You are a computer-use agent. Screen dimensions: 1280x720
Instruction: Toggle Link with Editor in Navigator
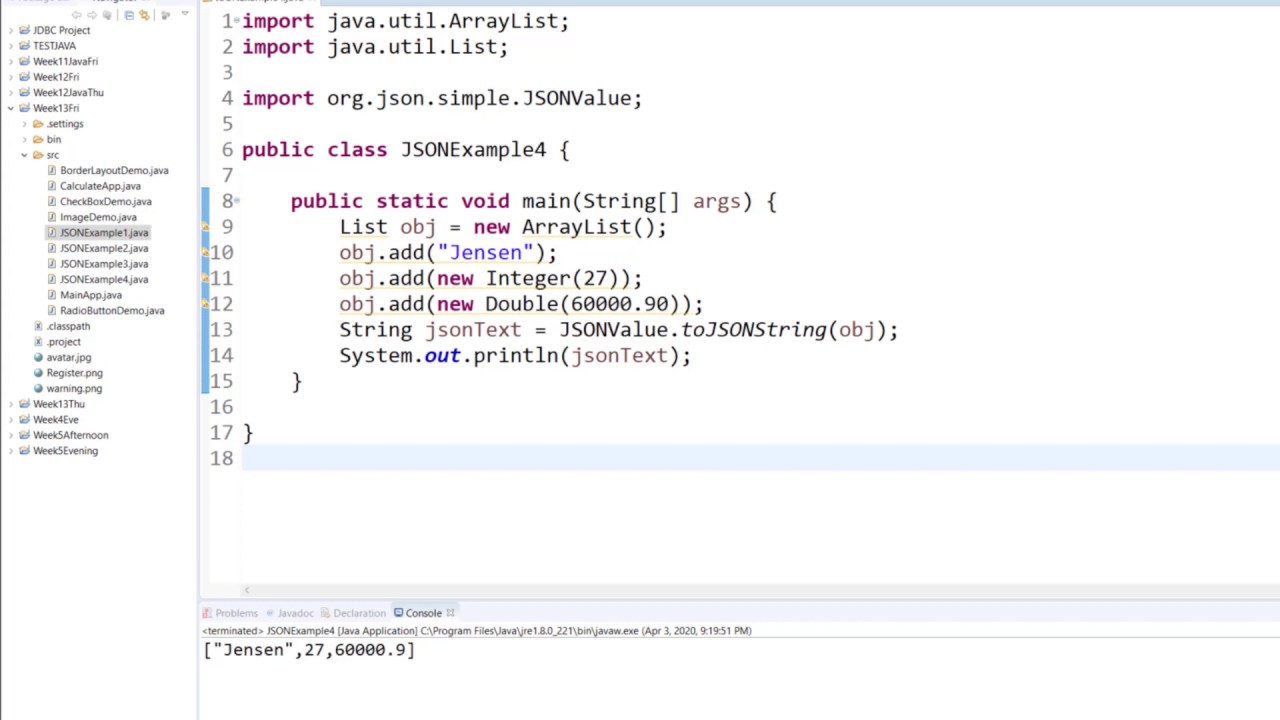pos(144,15)
